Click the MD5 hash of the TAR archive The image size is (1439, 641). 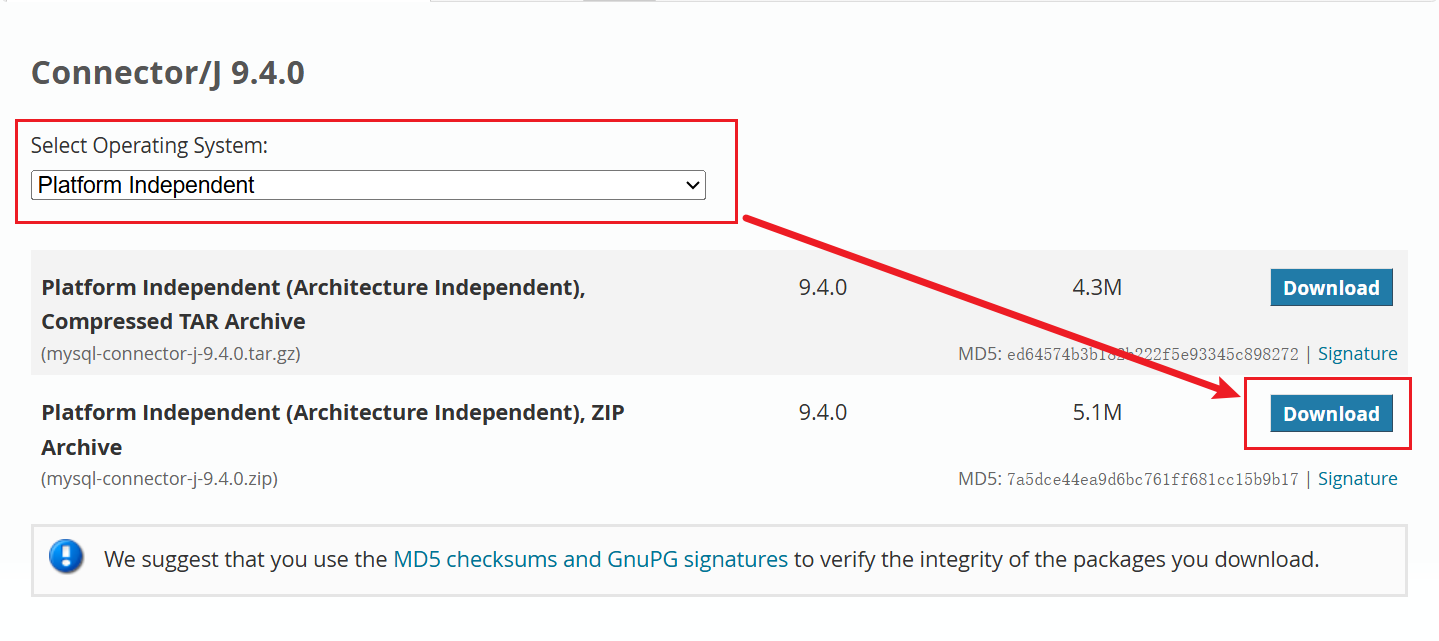point(1152,354)
